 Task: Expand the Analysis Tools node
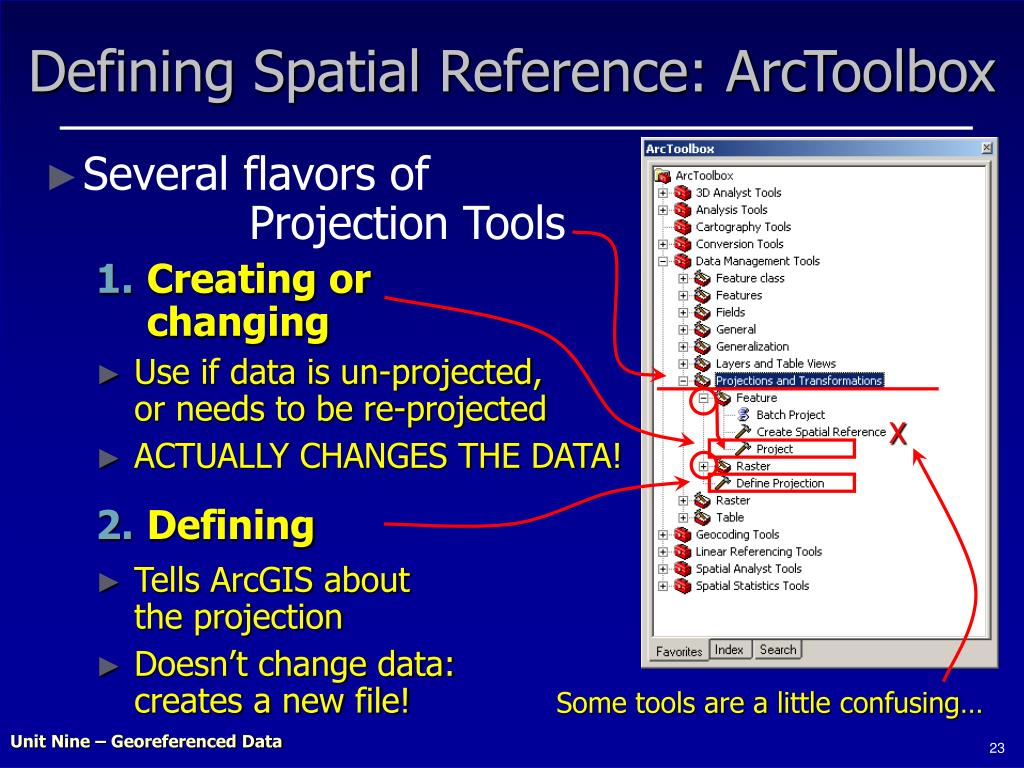pyautogui.click(x=663, y=210)
